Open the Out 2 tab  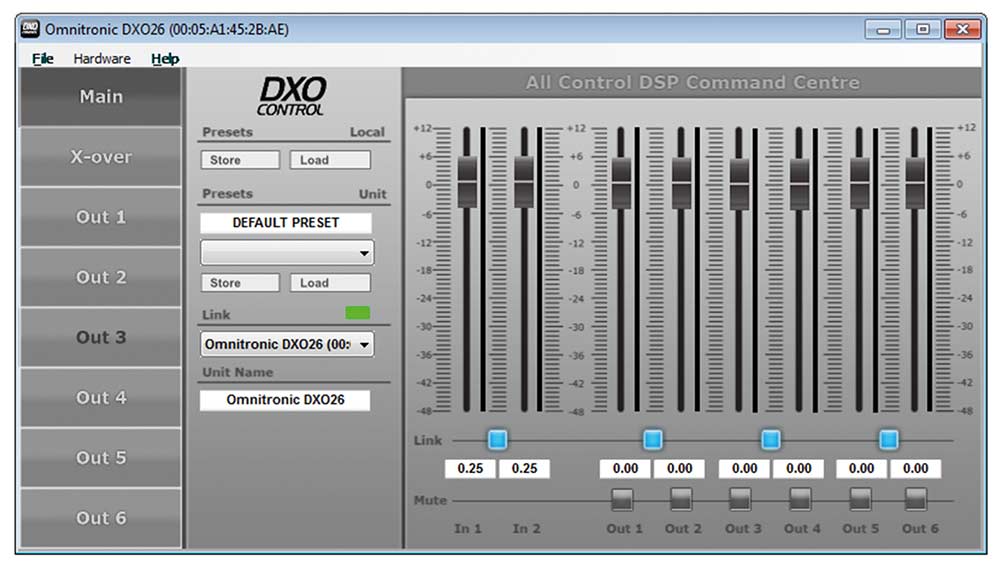(x=101, y=277)
